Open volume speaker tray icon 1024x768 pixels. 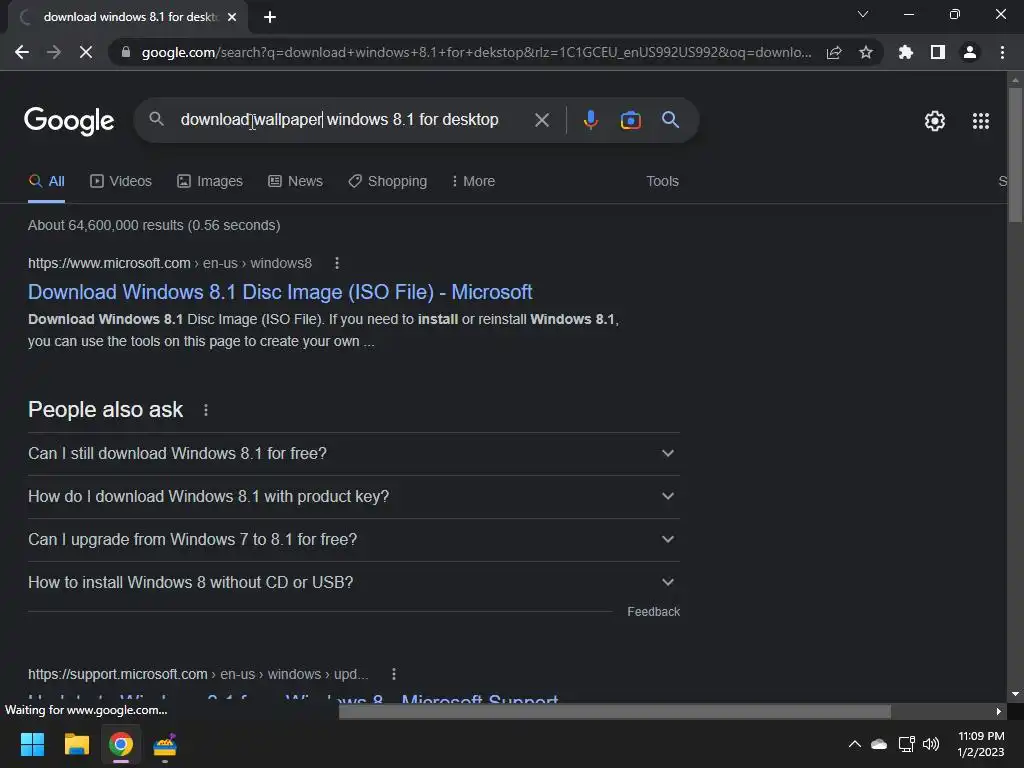click(x=931, y=744)
